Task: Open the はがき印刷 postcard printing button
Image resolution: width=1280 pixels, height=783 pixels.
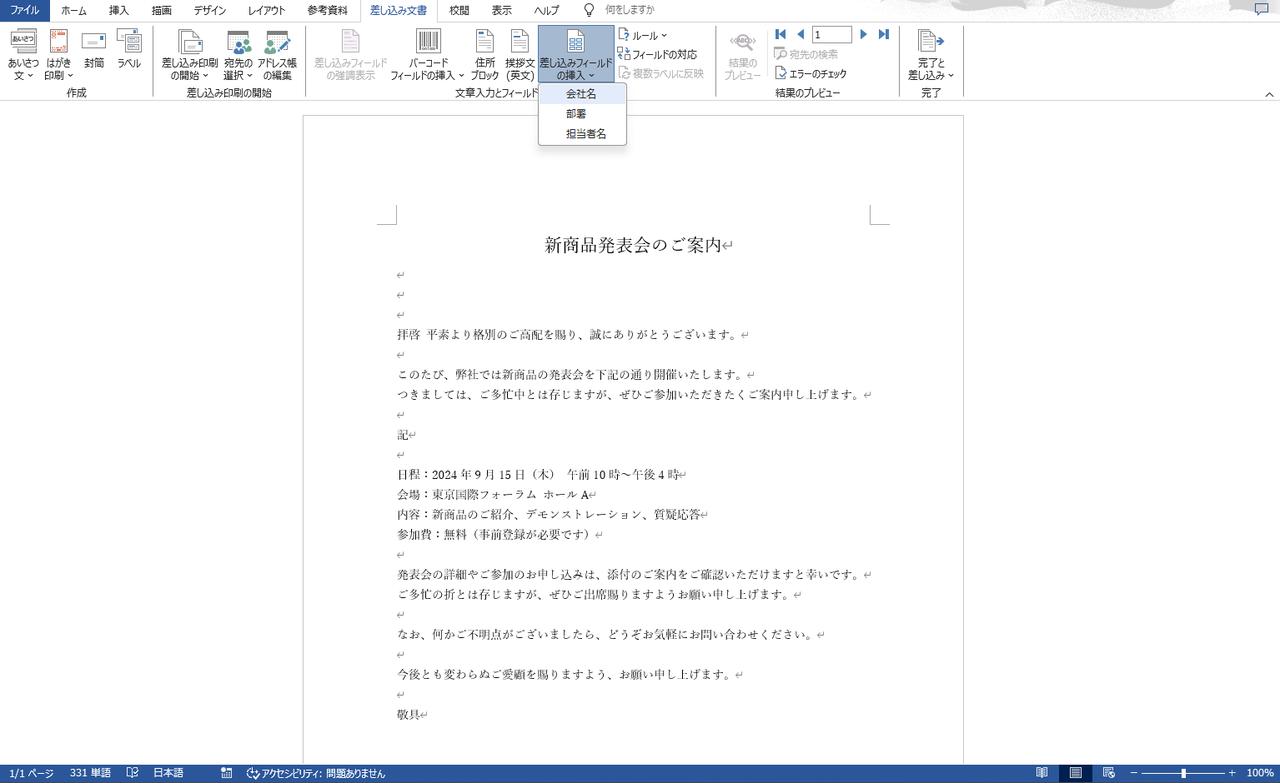Action: [x=58, y=55]
